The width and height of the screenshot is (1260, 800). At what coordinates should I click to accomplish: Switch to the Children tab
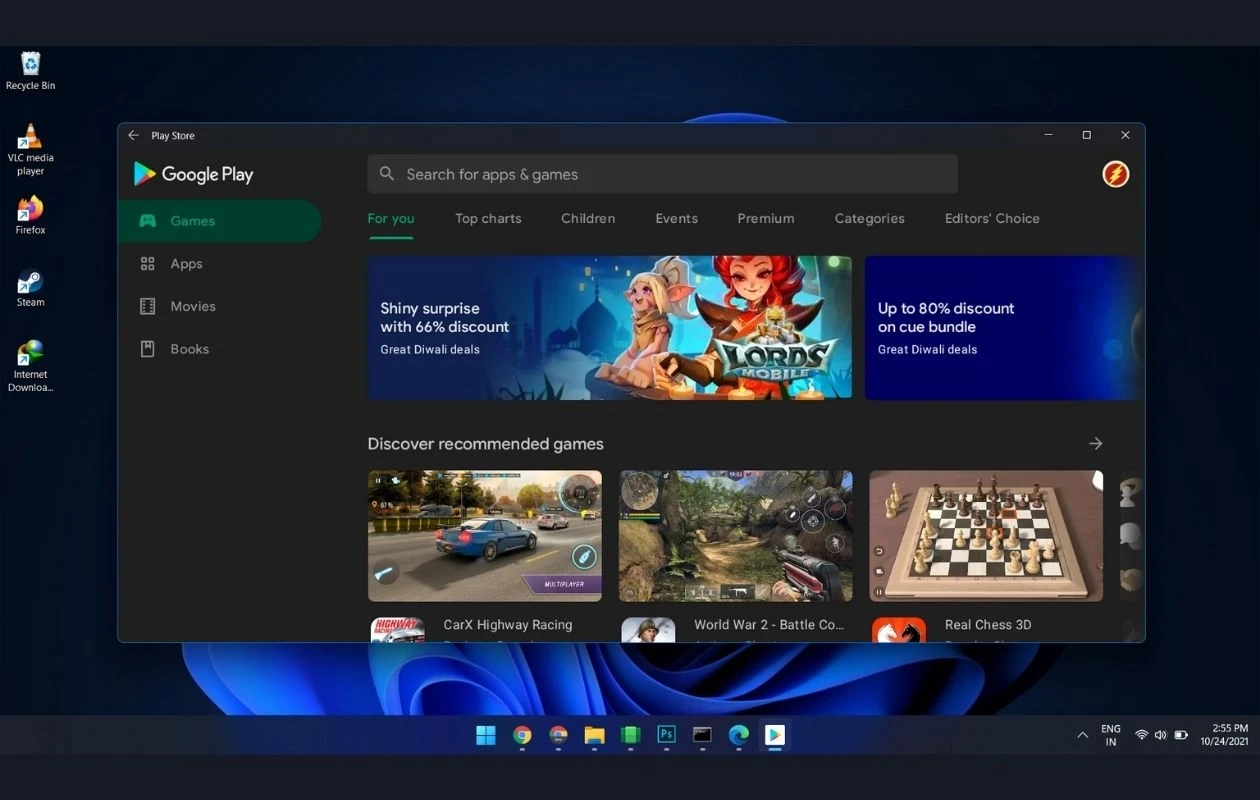[x=588, y=218]
